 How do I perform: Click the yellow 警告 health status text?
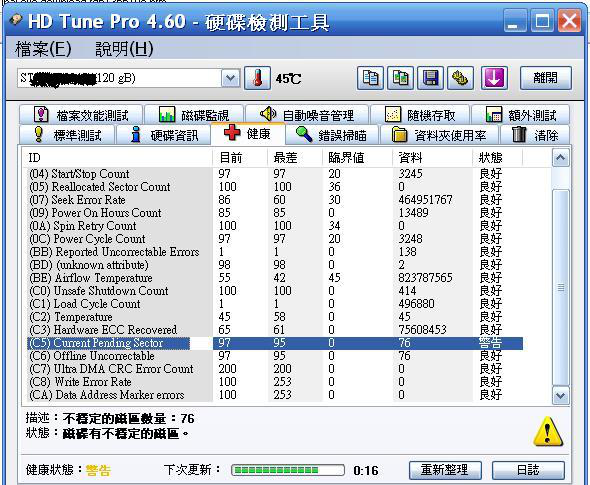coord(98,470)
